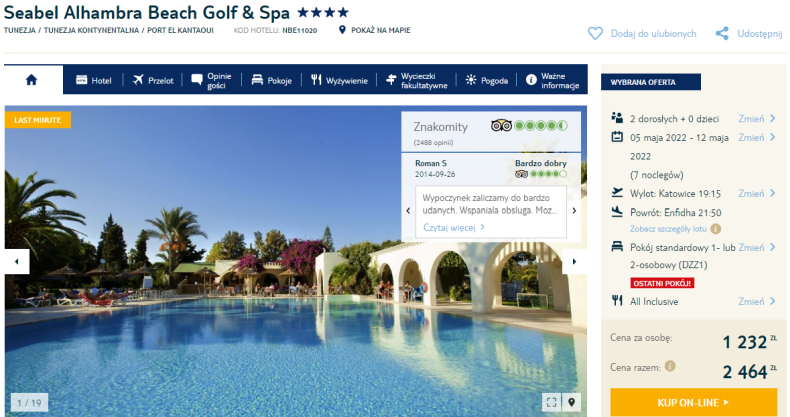This screenshot has width=790, height=417.
Task: Click map pin icon at Pokaż na mapie
Action: [x=342, y=30]
